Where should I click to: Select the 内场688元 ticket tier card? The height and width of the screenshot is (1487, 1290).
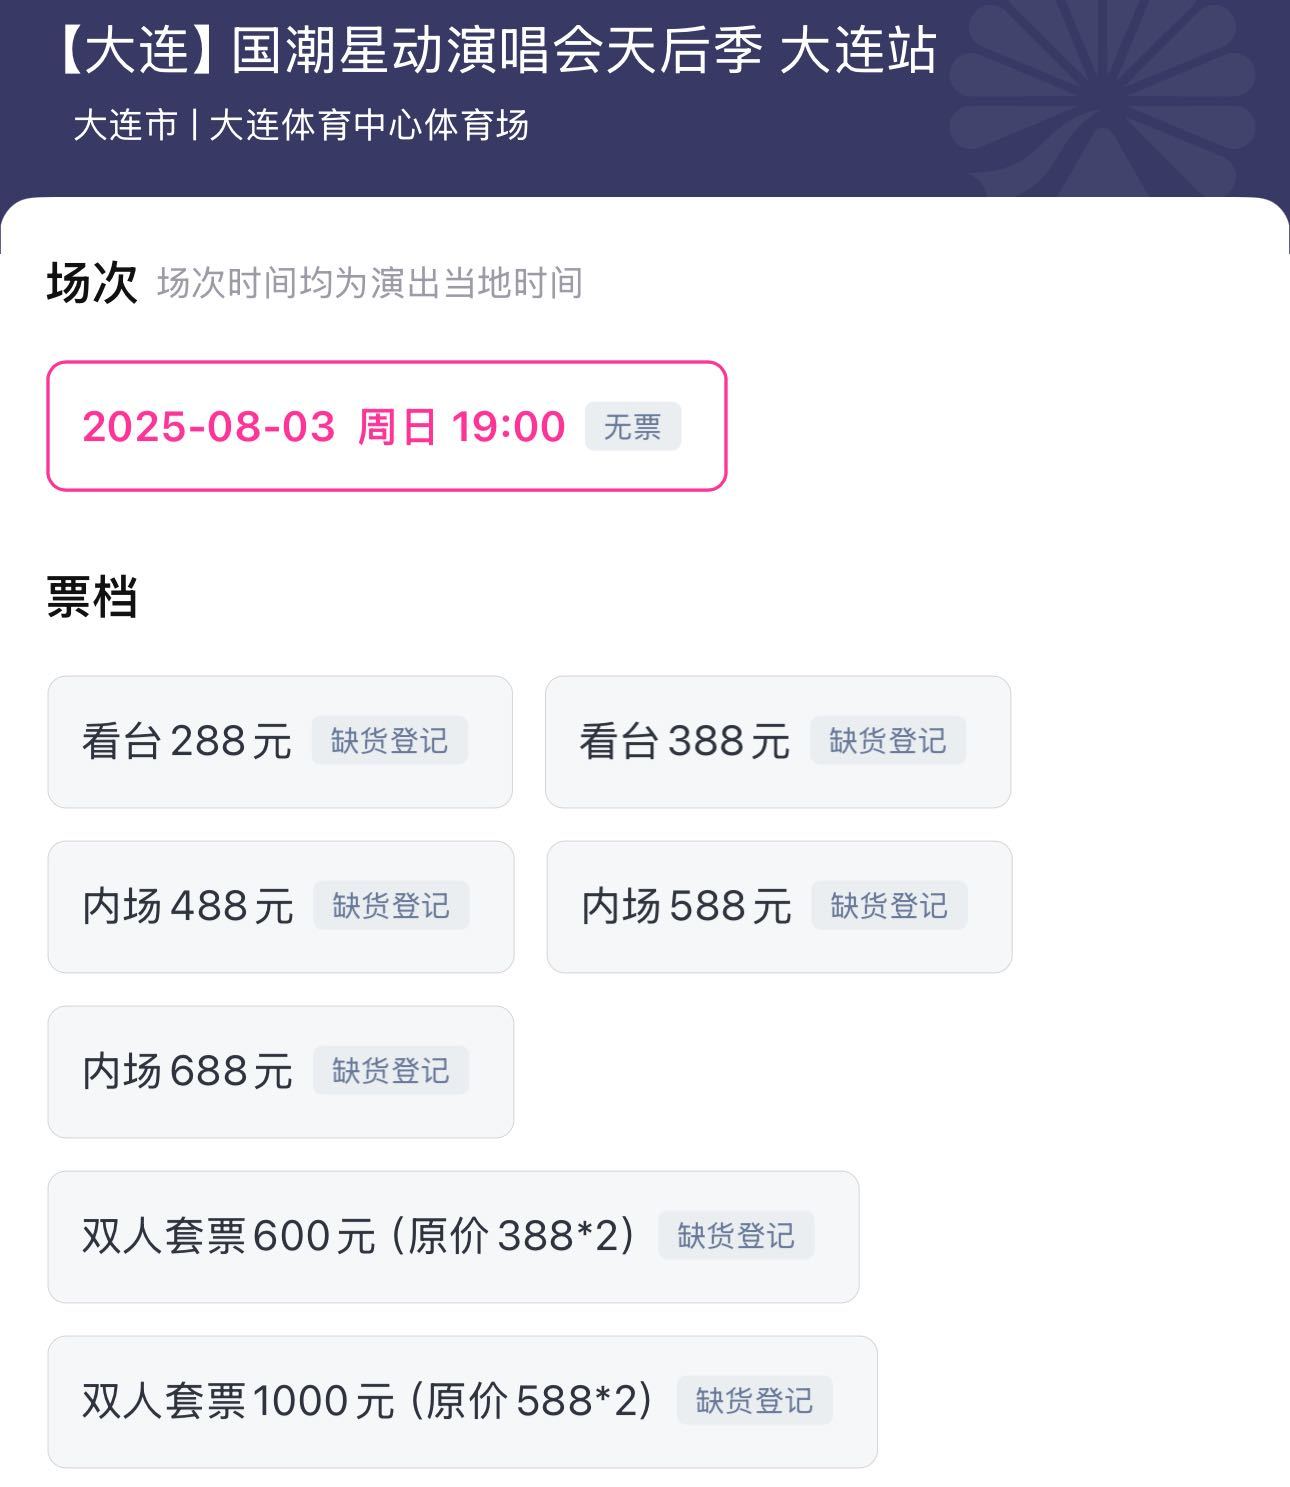coord(186,1071)
